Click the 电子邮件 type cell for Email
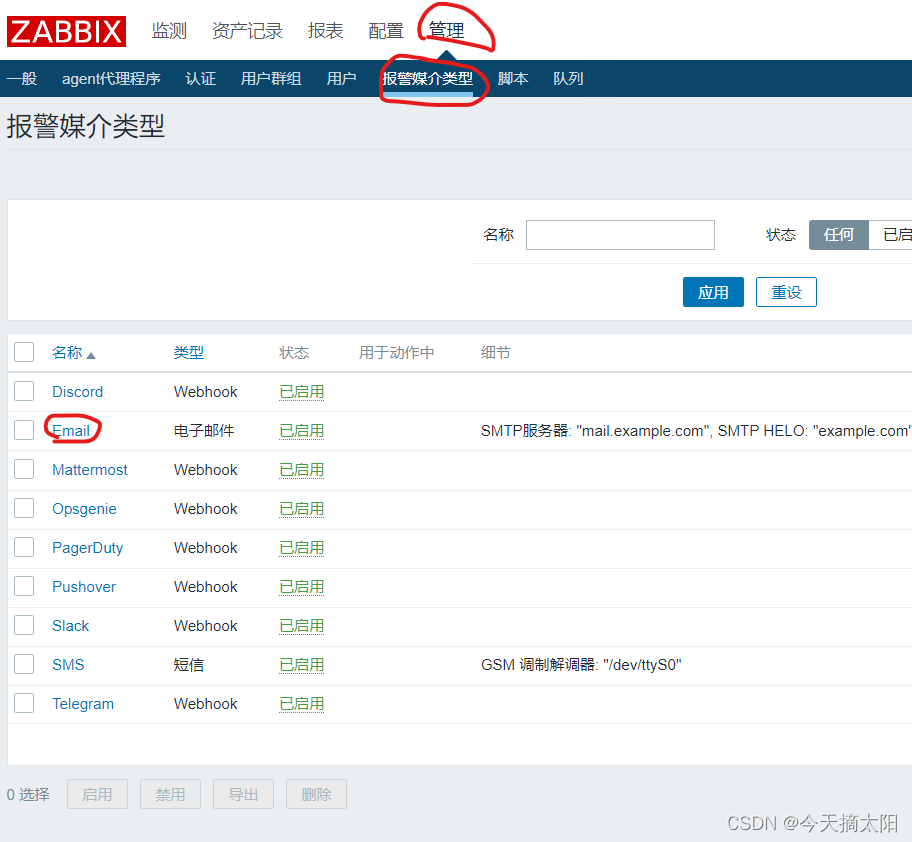The height and width of the screenshot is (842, 912). 204,431
